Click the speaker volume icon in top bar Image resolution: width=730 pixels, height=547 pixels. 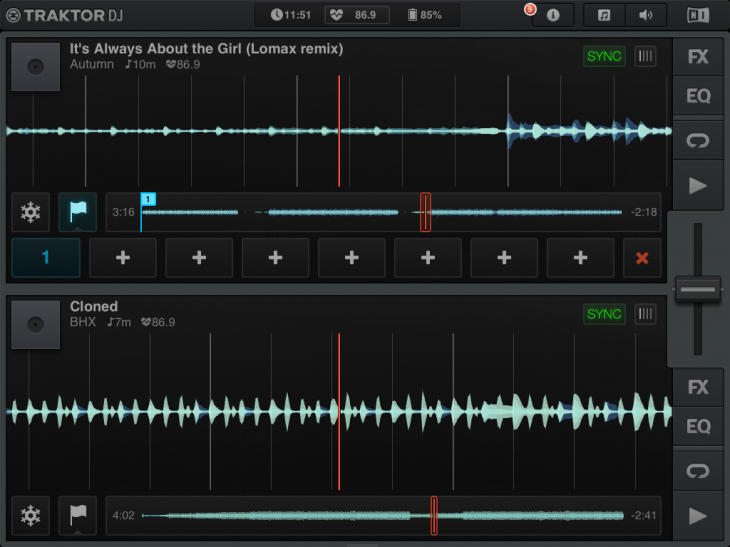pos(646,15)
